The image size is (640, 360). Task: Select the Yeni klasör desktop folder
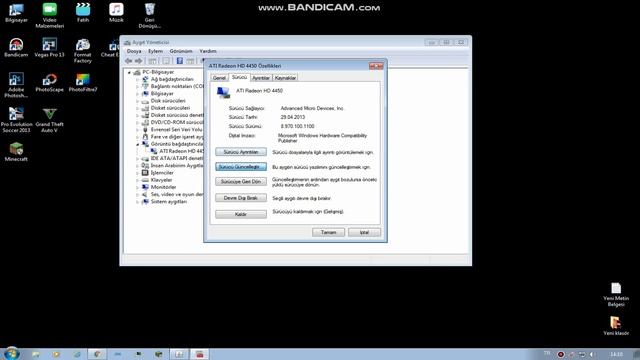pyautogui.click(x=616, y=325)
